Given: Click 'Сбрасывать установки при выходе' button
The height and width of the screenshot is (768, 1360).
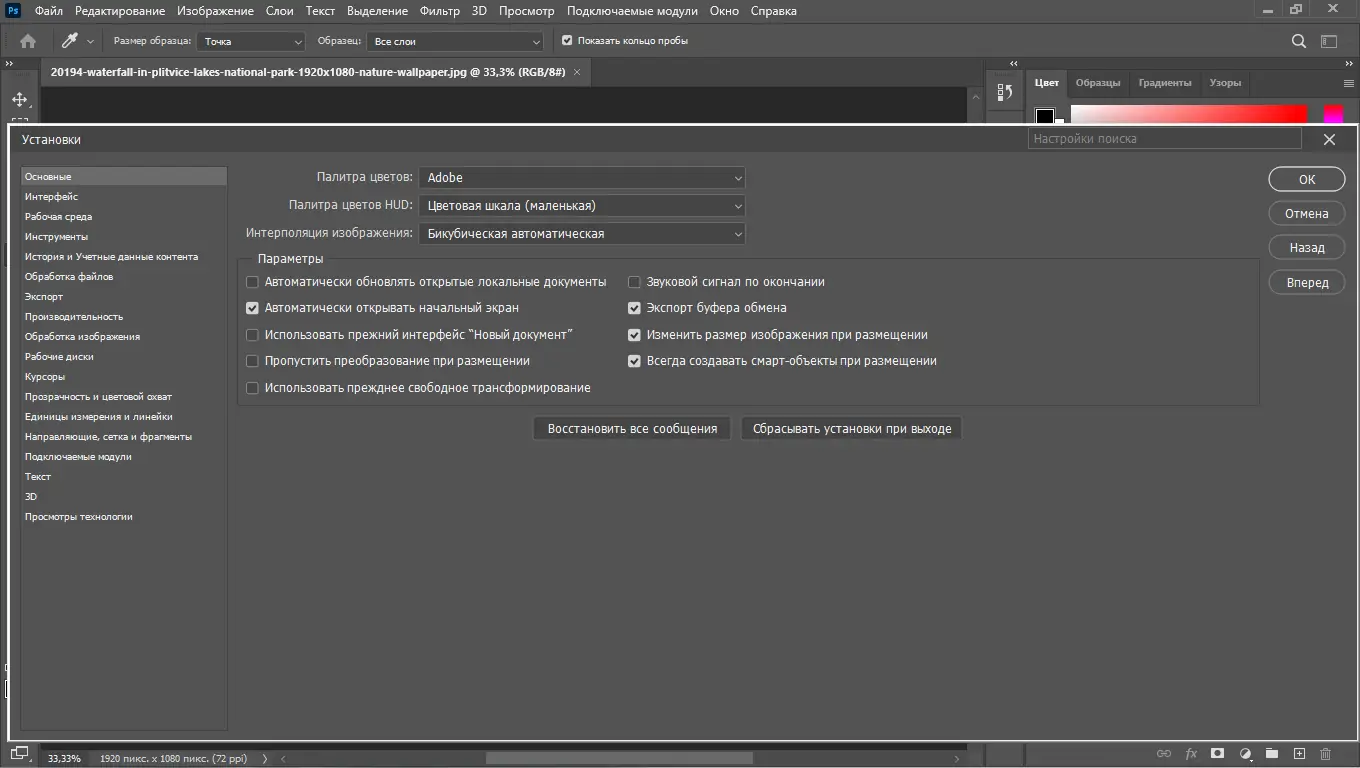Looking at the screenshot, I should (852, 429).
